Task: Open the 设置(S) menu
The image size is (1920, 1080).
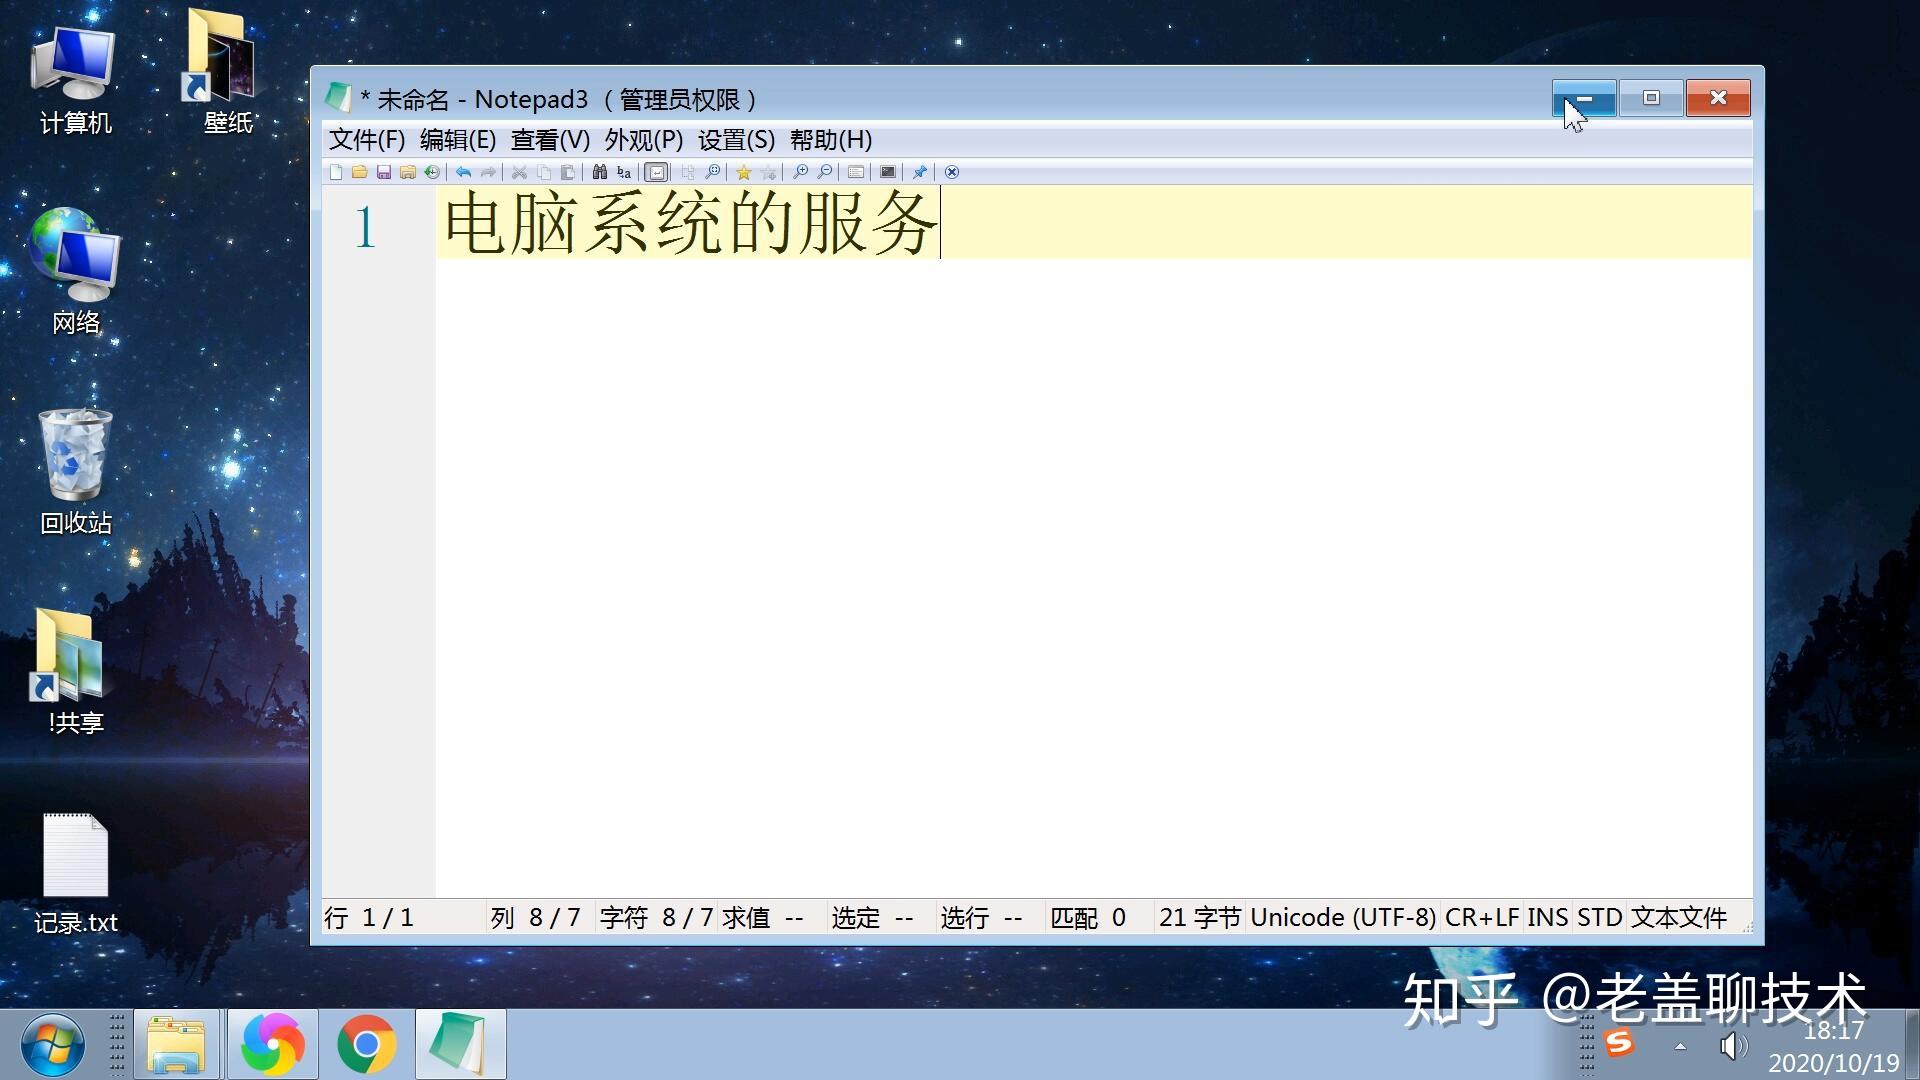Action: tap(736, 140)
